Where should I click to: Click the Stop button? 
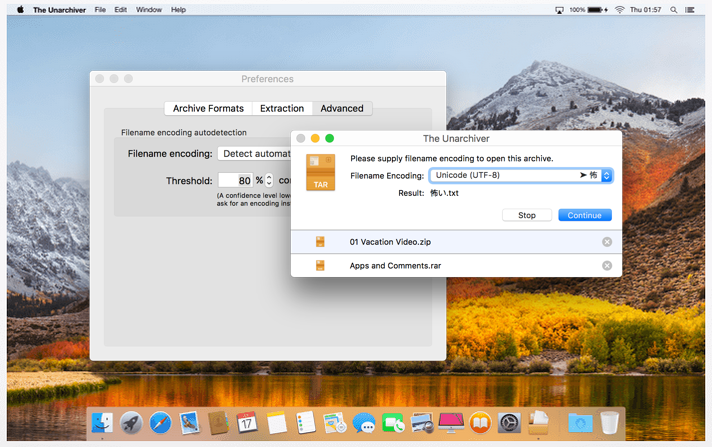[527, 215]
